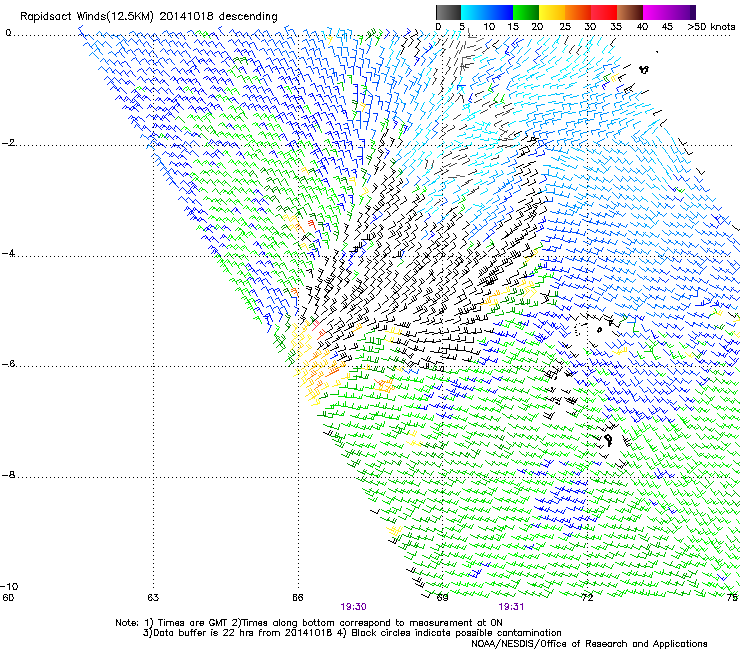Click the legend scale number '45'

[667, 27]
